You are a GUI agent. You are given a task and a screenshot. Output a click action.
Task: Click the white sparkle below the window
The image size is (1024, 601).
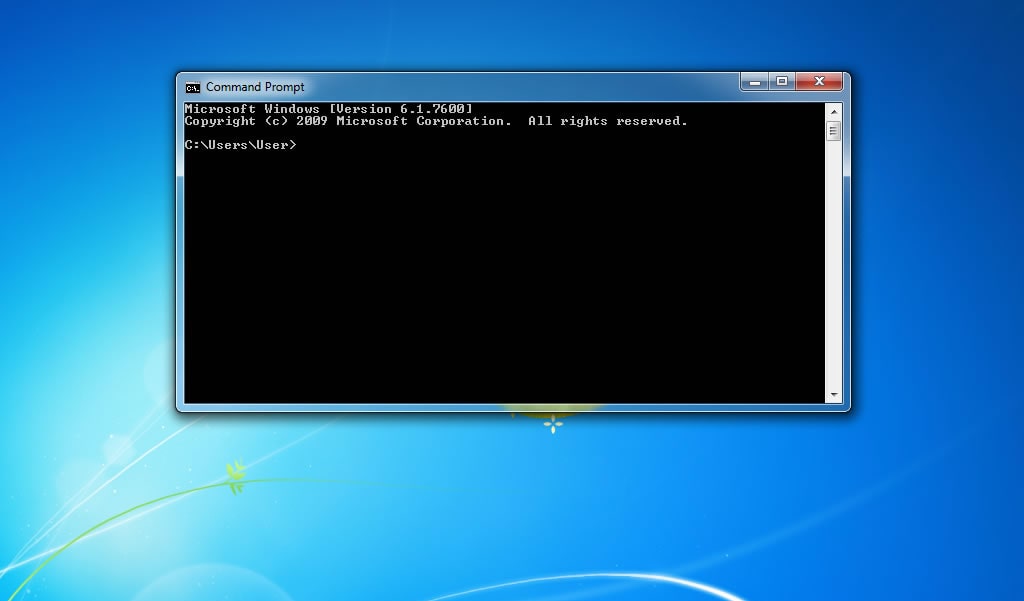(553, 425)
